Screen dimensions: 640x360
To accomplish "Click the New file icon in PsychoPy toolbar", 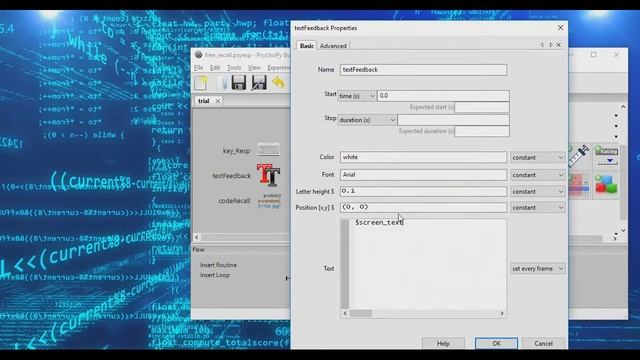I will tap(201, 83).
